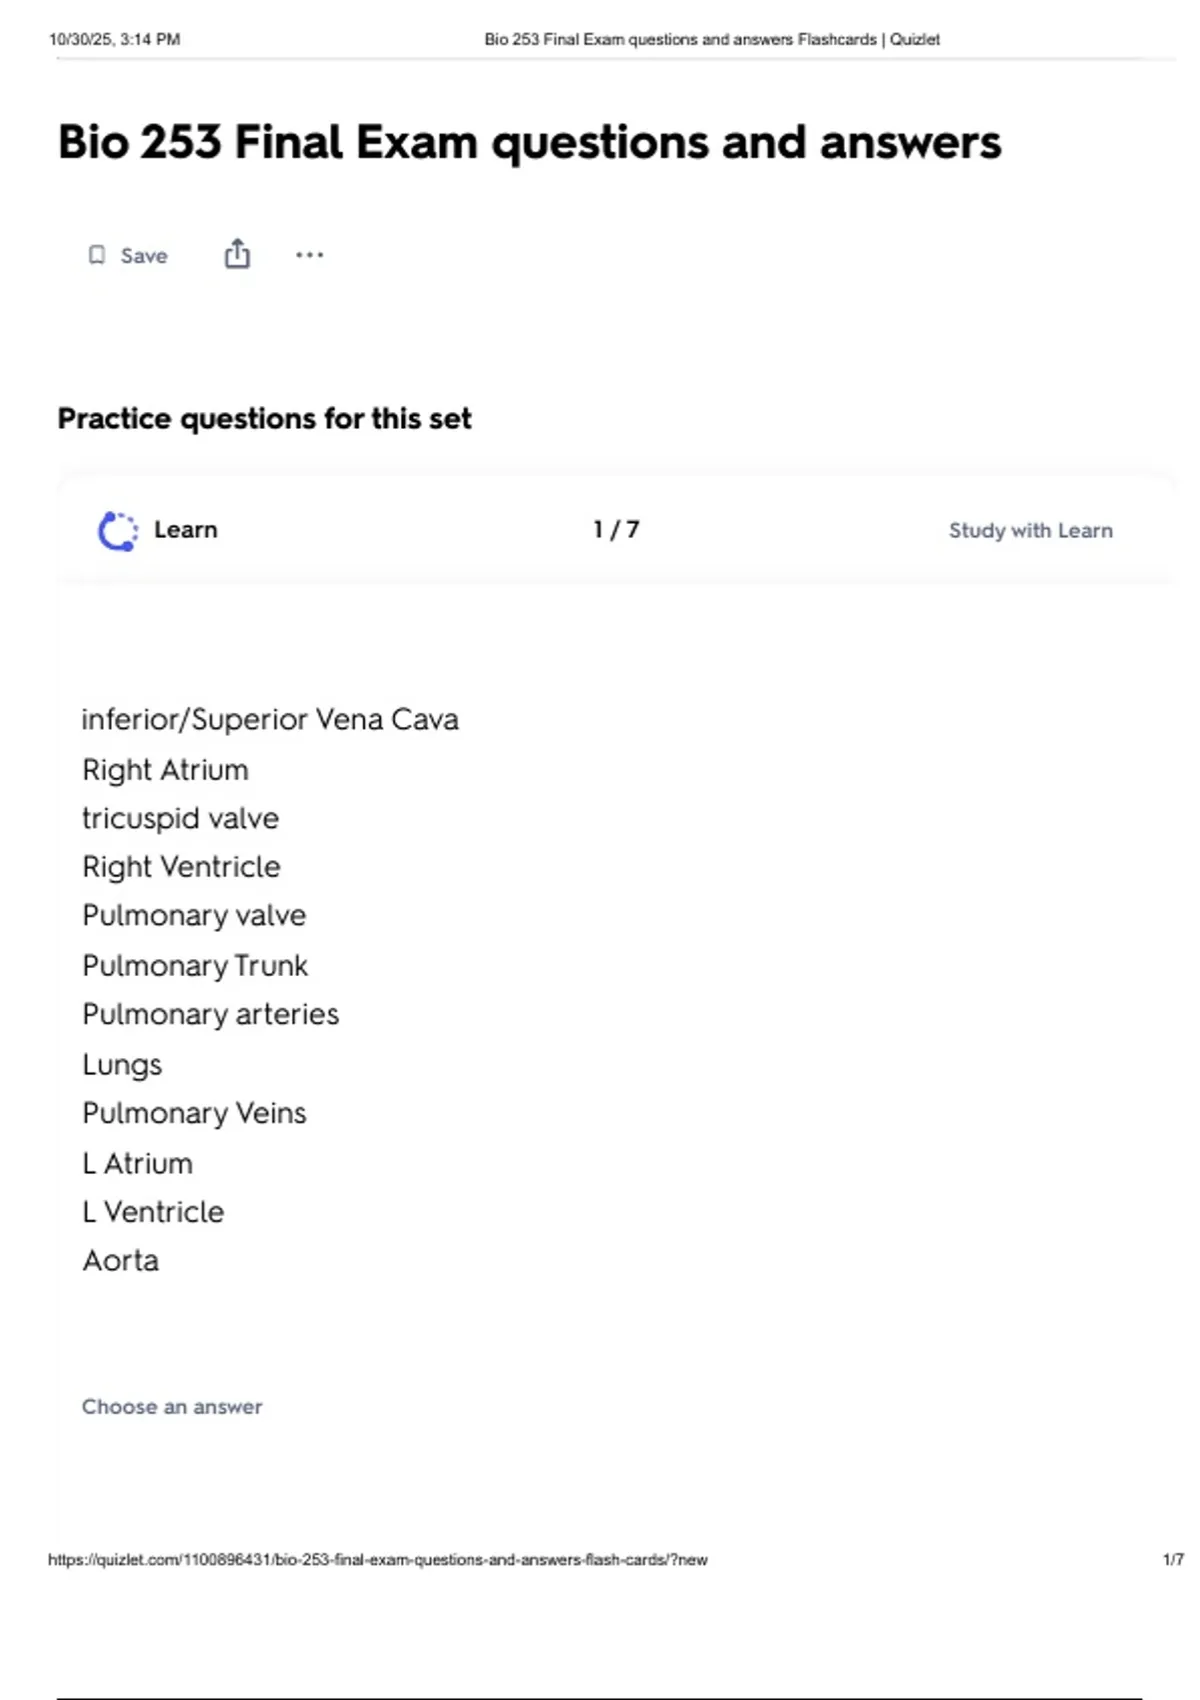1200x1700 pixels.
Task: Click the Pulmonary Trunk line
Action: coord(195,966)
